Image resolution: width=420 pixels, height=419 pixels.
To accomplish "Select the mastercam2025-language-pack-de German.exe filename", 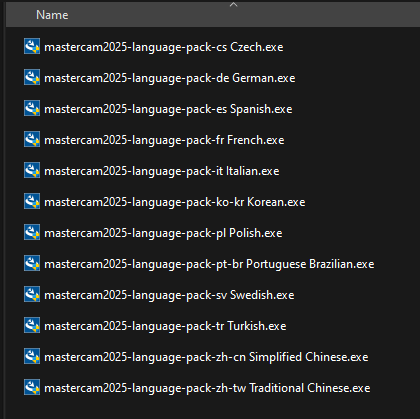I will (x=170, y=78).
